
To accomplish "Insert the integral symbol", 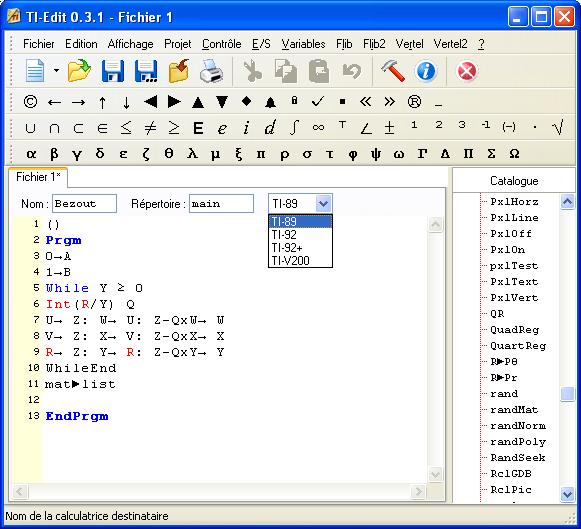I will click(x=294, y=128).
